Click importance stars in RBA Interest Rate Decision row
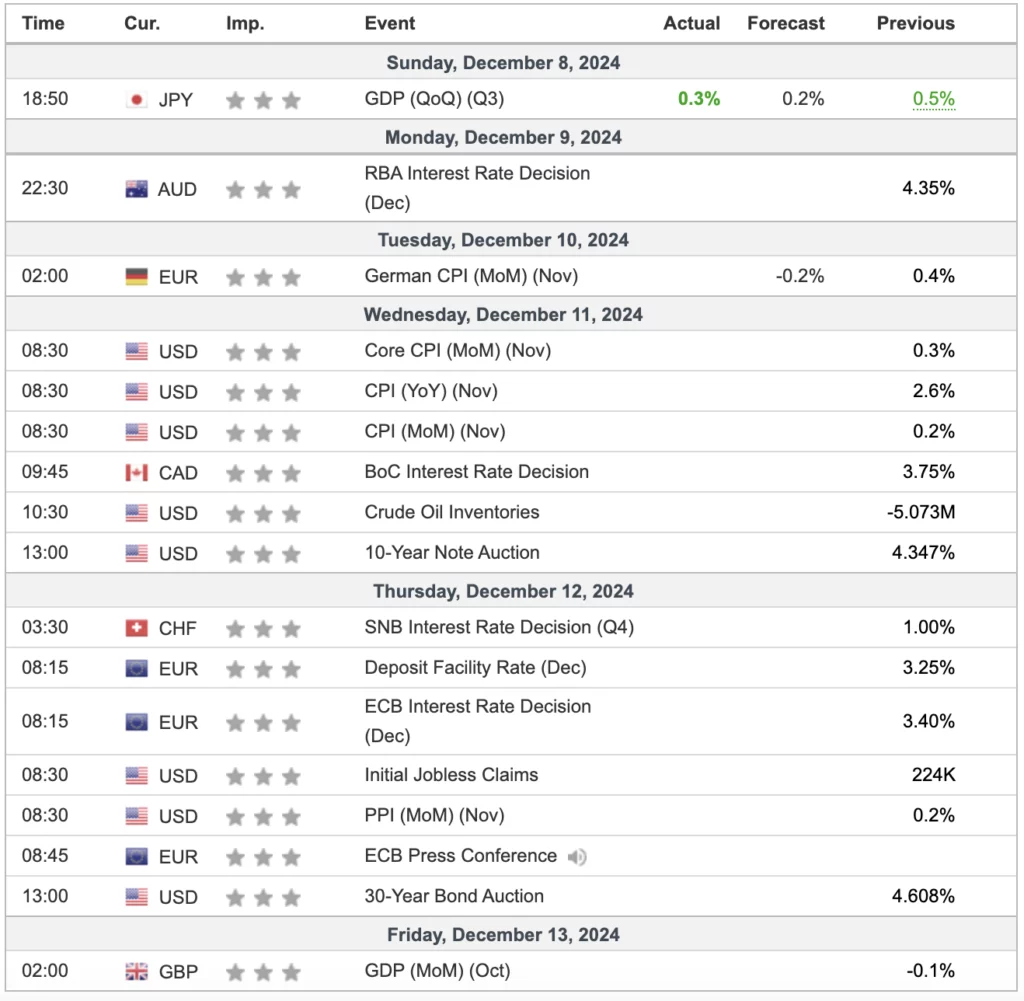 (263, 190)
